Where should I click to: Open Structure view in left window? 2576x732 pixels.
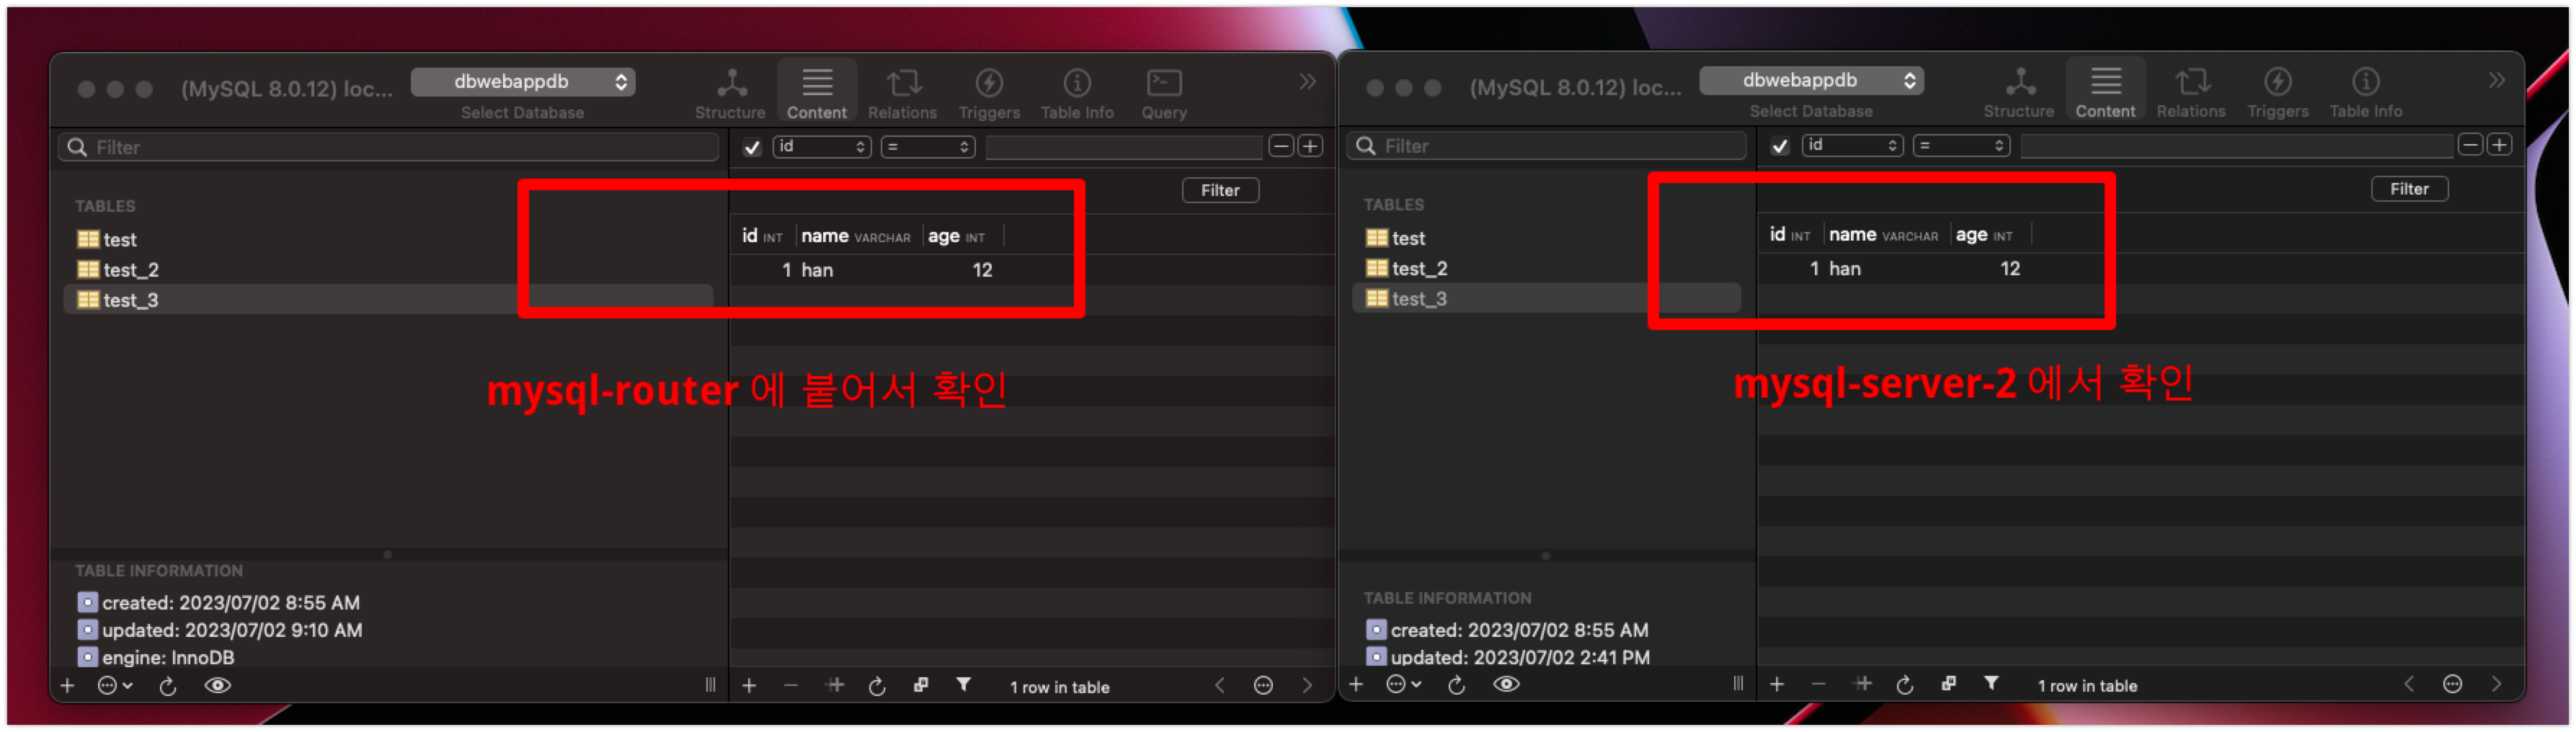coord(730,94)
